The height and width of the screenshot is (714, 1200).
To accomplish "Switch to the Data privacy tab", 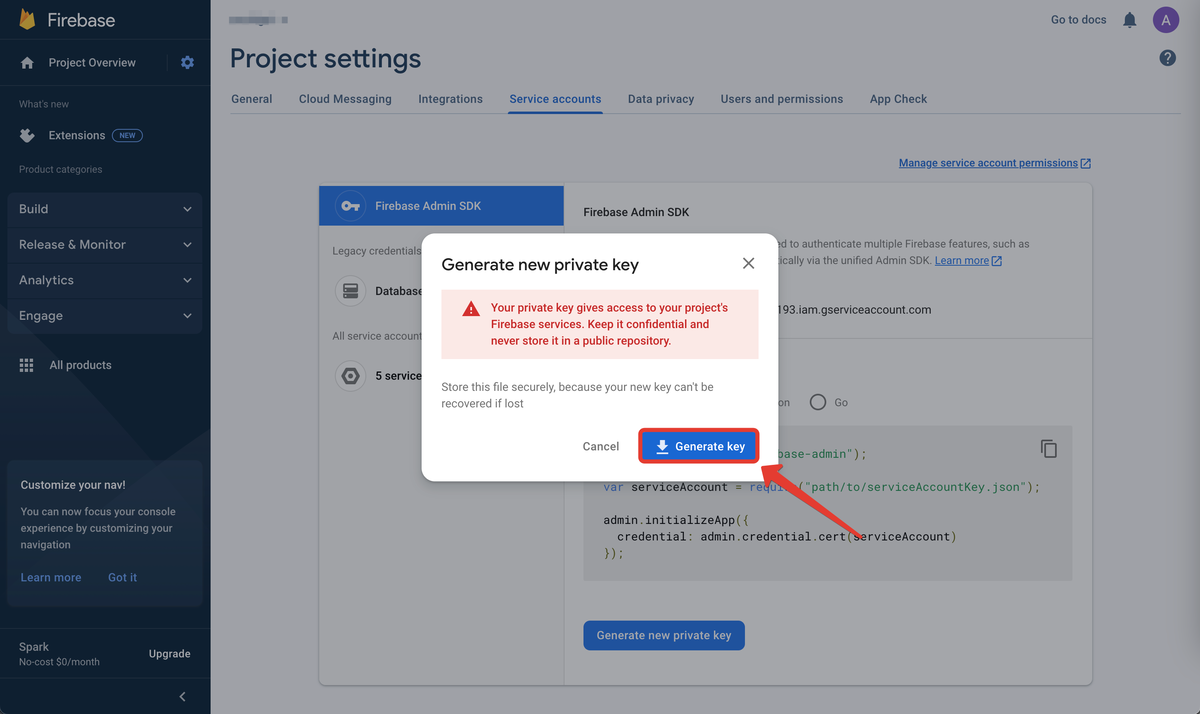I will coord(661,99).
